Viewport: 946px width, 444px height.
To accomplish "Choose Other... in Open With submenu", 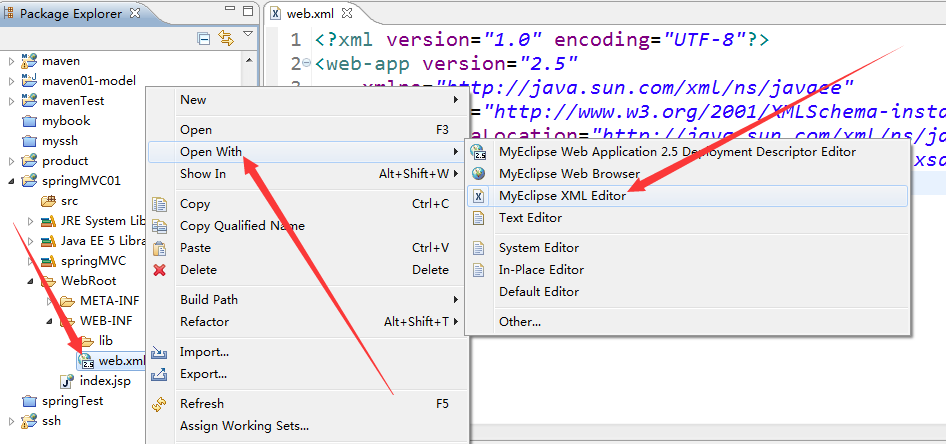I will coord(687,322).
